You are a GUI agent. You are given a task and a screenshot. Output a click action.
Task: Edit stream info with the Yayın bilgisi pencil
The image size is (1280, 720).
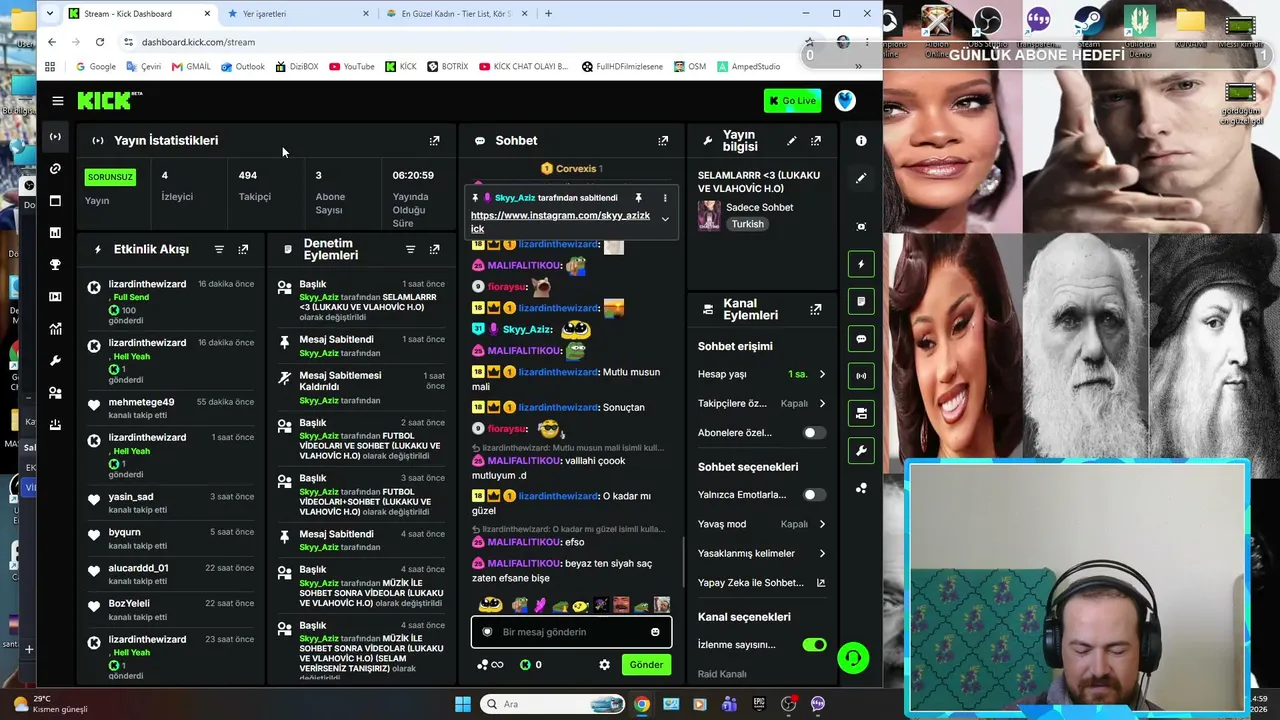(x=792, y=141)
